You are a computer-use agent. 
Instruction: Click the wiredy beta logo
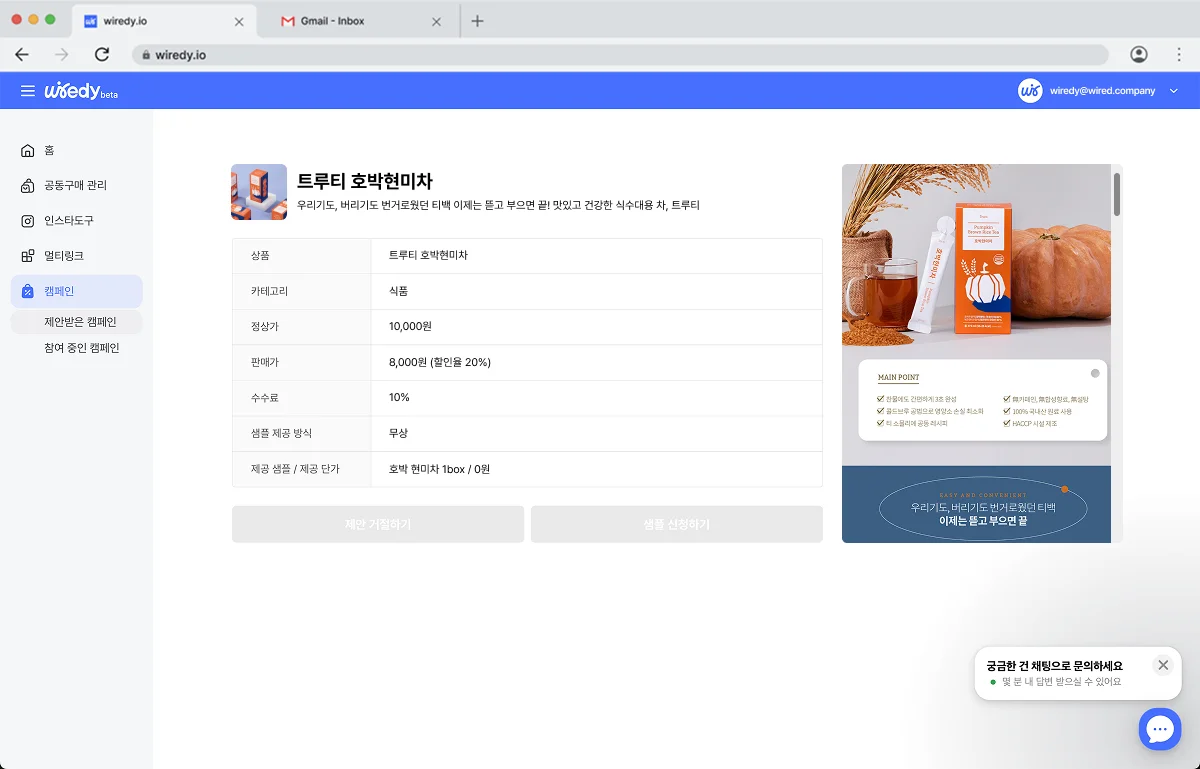(80, 90)
